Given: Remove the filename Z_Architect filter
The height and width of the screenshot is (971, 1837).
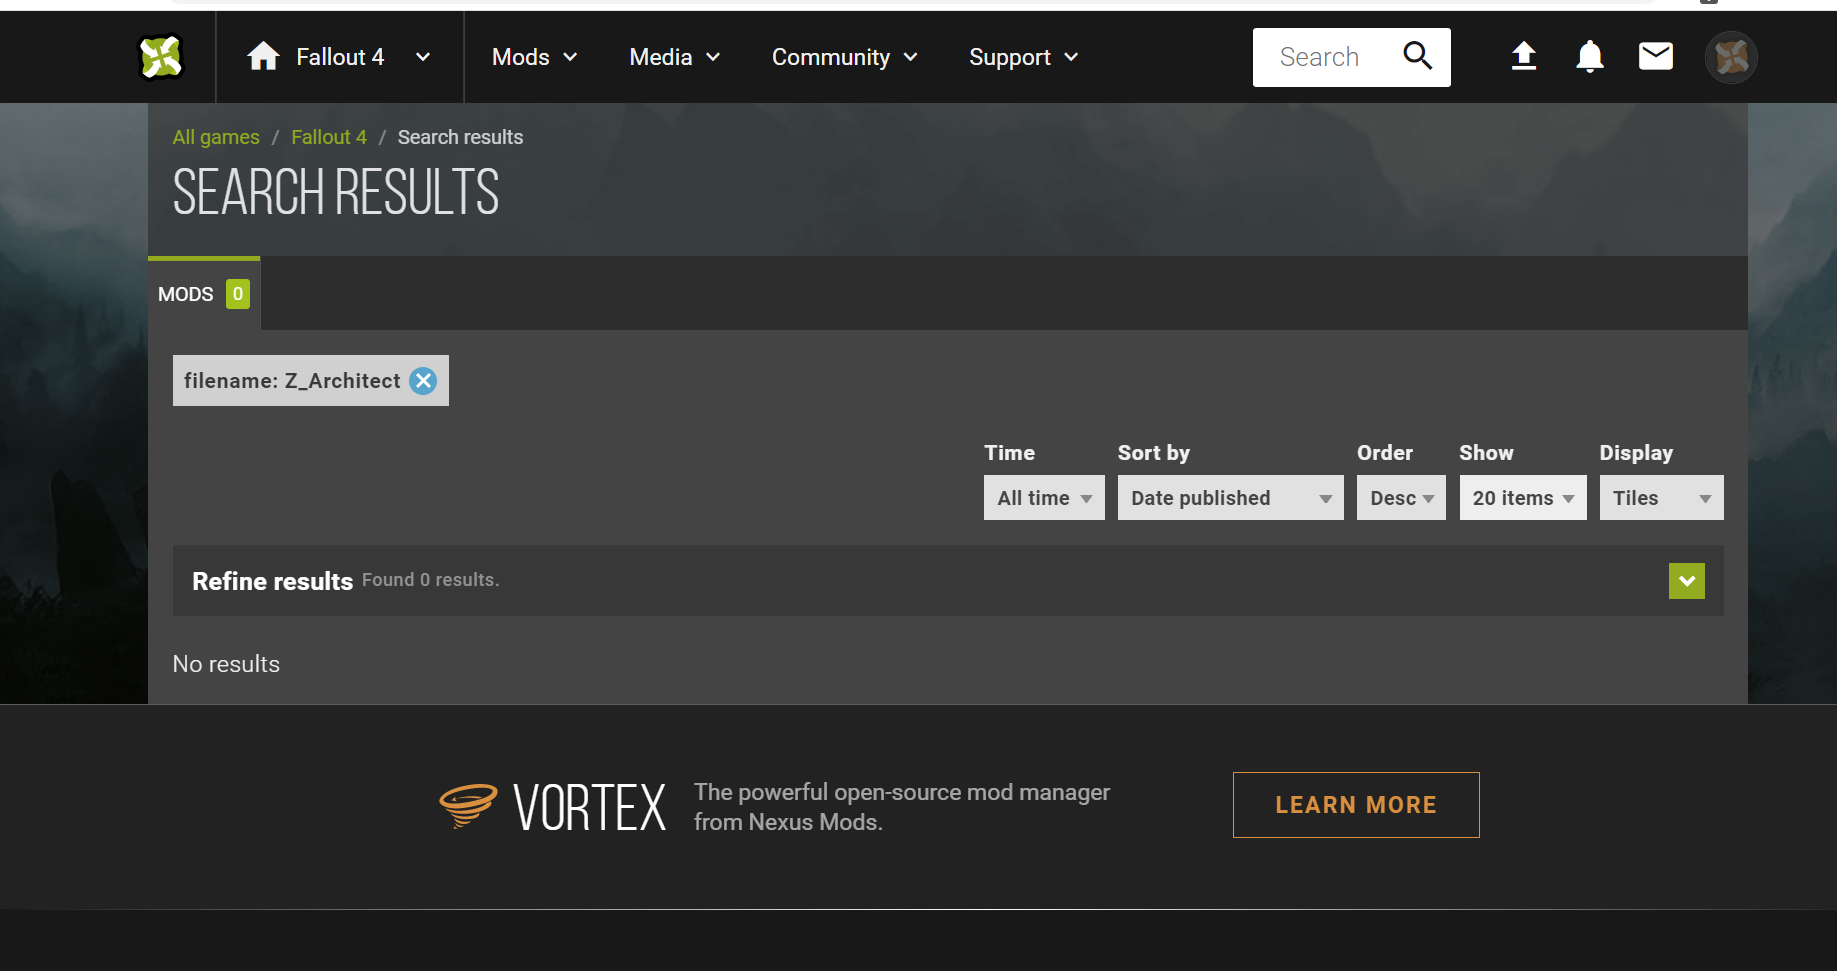Looking at the screenshot, I should 424,381.
